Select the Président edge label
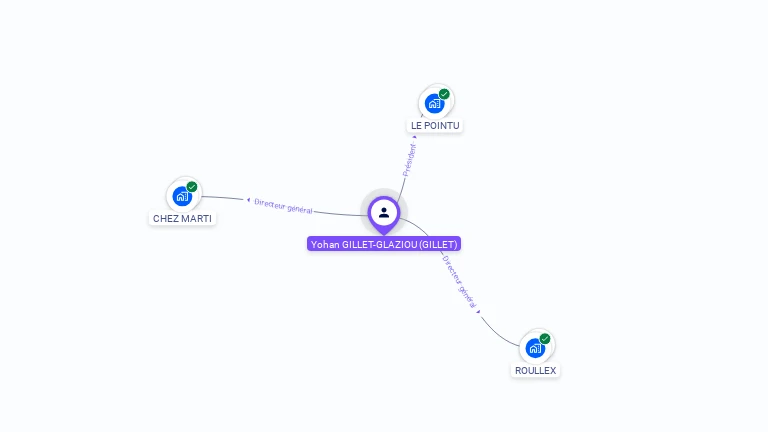The width and height of the screenshot is (768, 432). pyautogui.click(x=409, y=160)
